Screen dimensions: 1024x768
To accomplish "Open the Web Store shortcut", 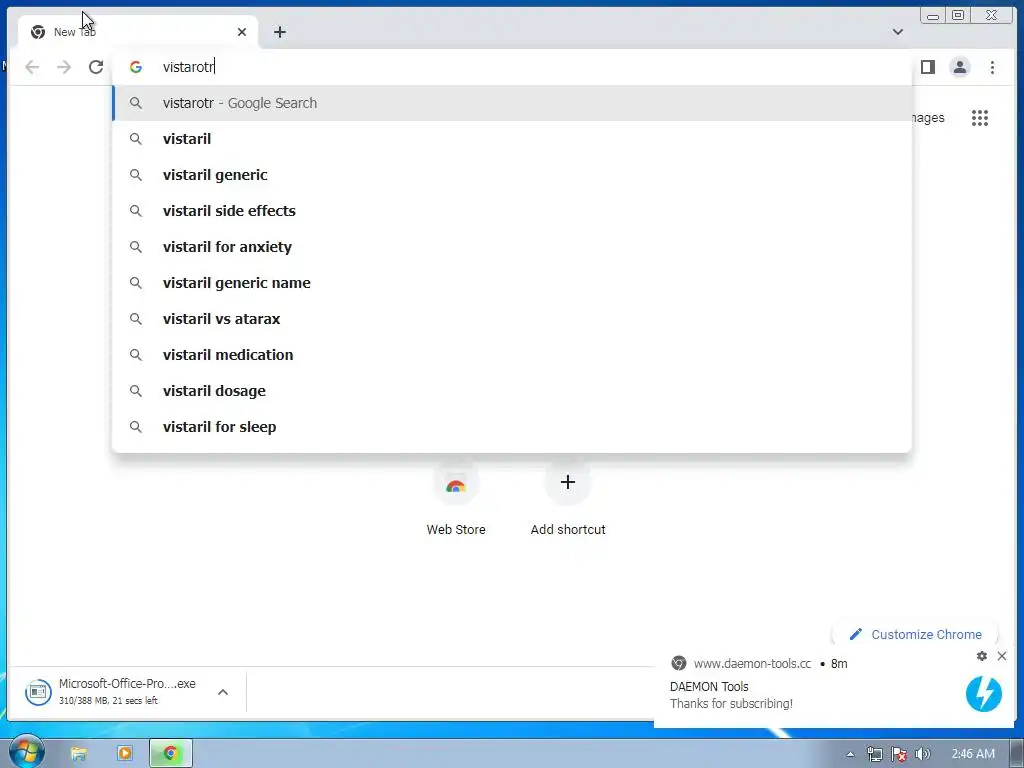I will (x=456, y=500).
